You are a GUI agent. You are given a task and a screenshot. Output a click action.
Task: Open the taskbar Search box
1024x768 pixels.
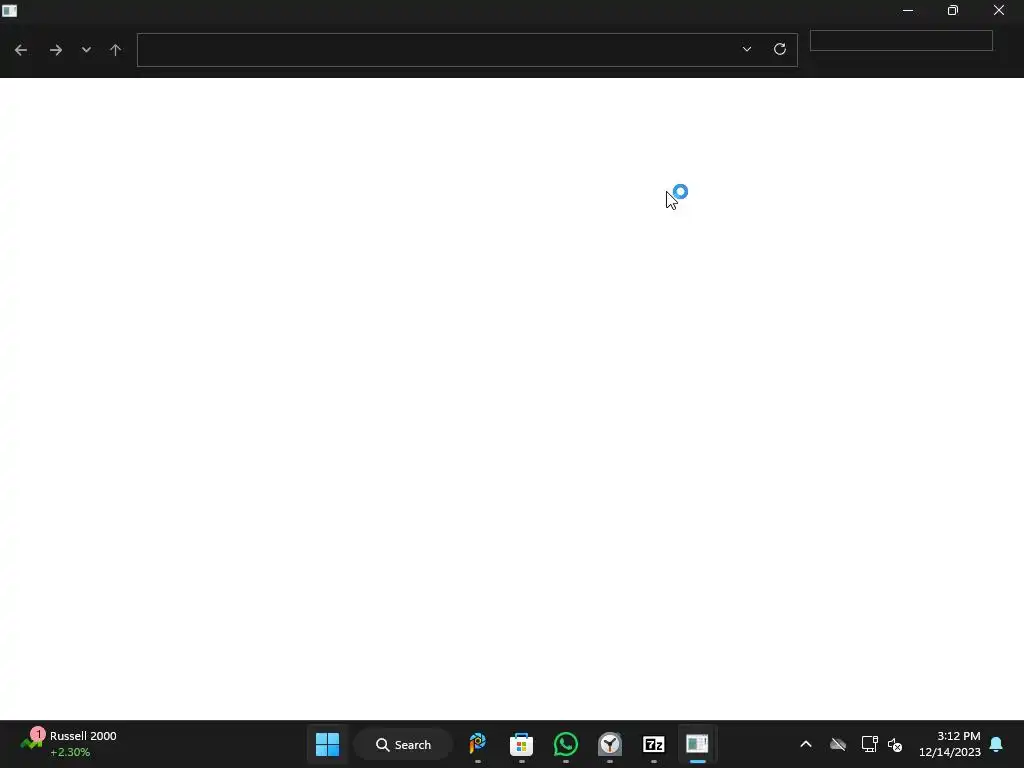(x=403, y=744)
